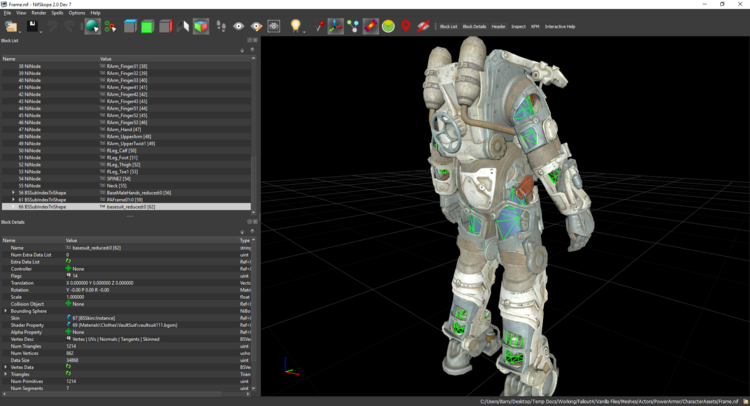Image resolution: width=750 pixels, height=406 pixels.
Task: Click the greyed-out Redo arrow icon
Action: [69, 26]
